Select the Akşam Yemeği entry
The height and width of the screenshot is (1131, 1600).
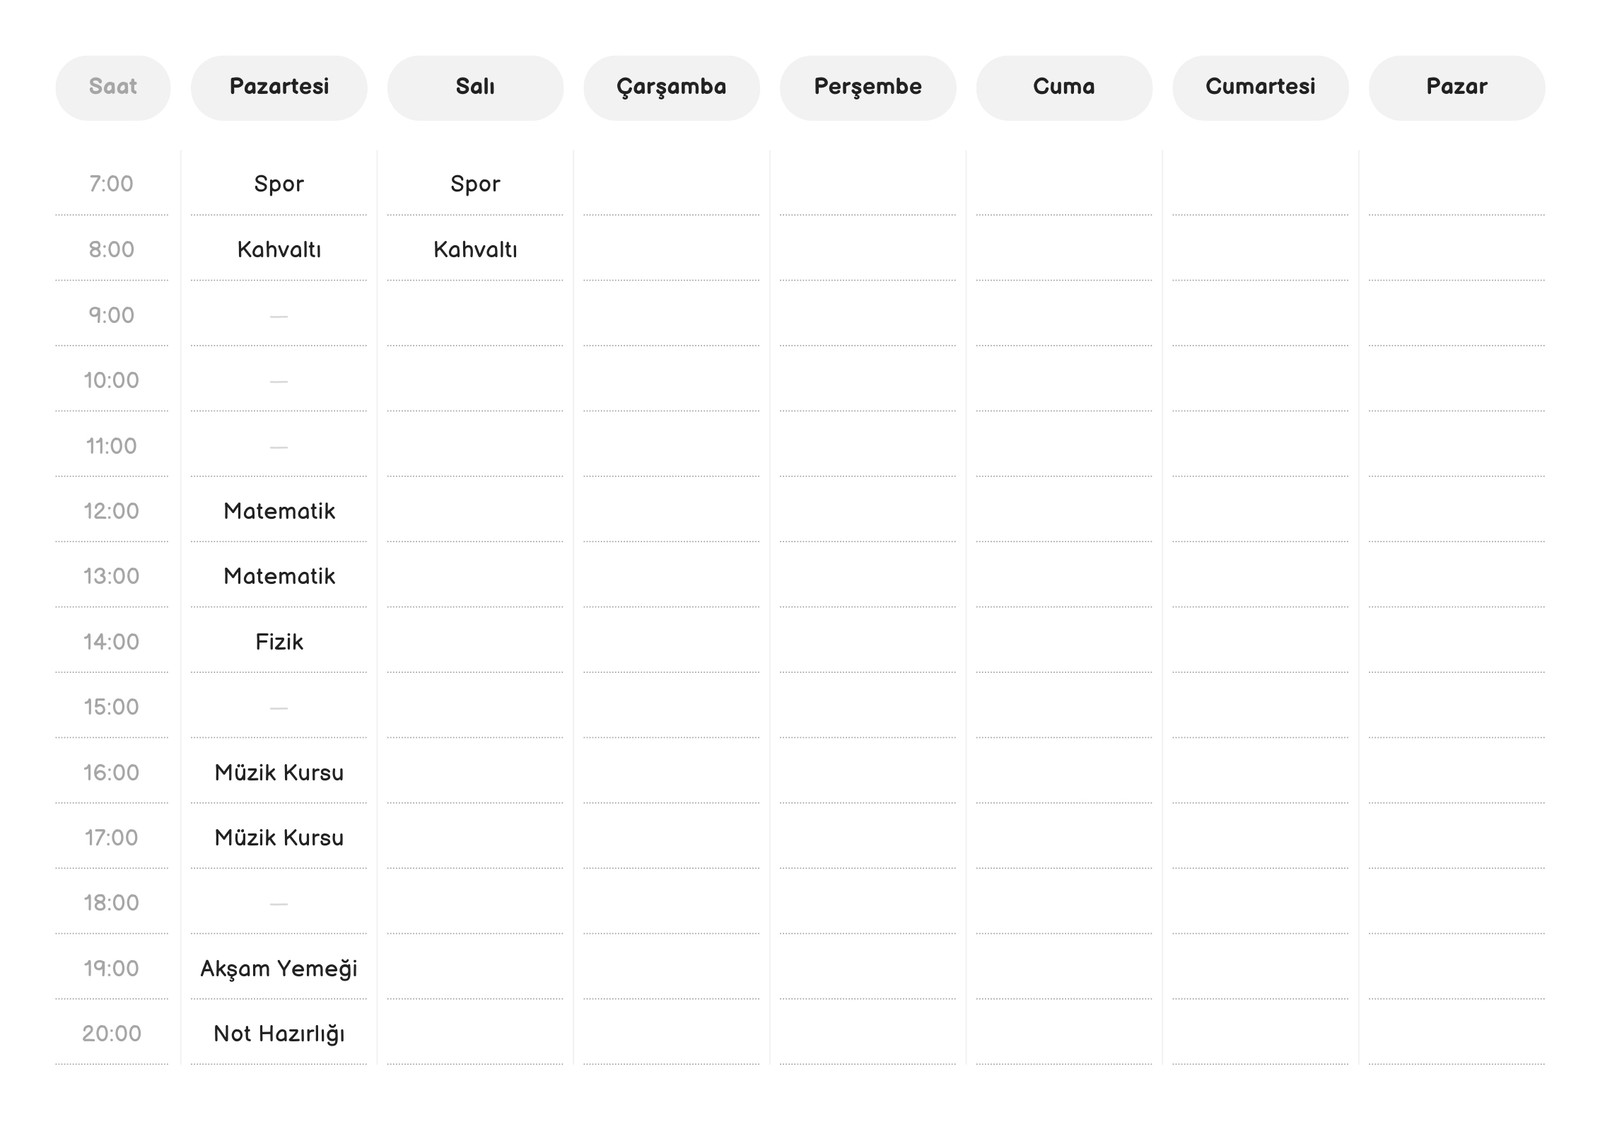[279, 968]
